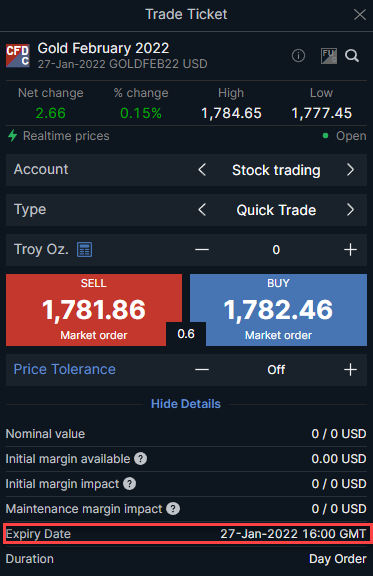Increase Price Tolerance with plus
The height and width of the screenshot is (576, 373).
pos(350,370)
